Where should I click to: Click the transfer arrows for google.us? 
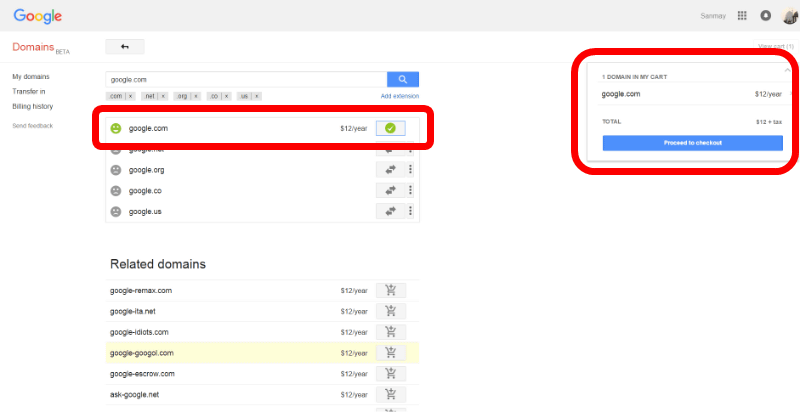(390, 211)
